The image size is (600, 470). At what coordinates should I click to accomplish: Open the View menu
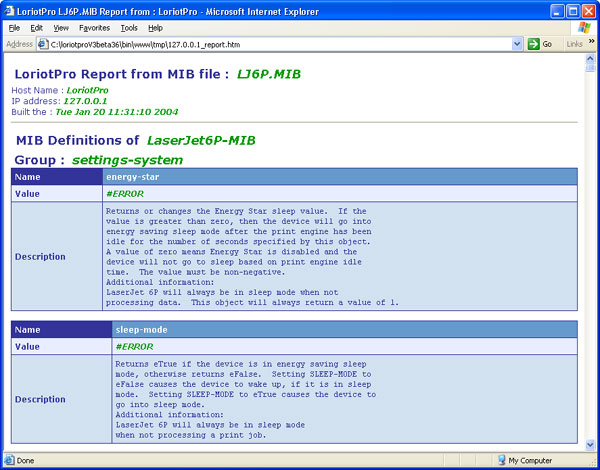tap(61, 28)
